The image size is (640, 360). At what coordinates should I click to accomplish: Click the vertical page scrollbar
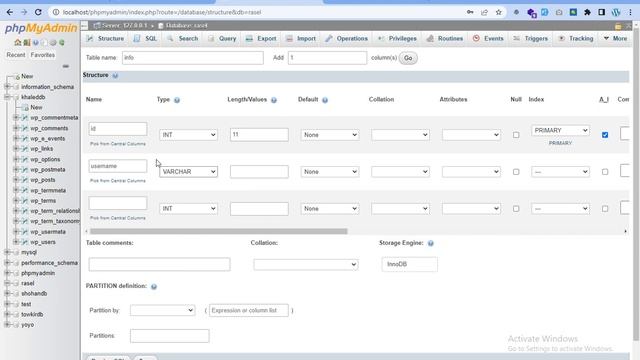point(636,184)
